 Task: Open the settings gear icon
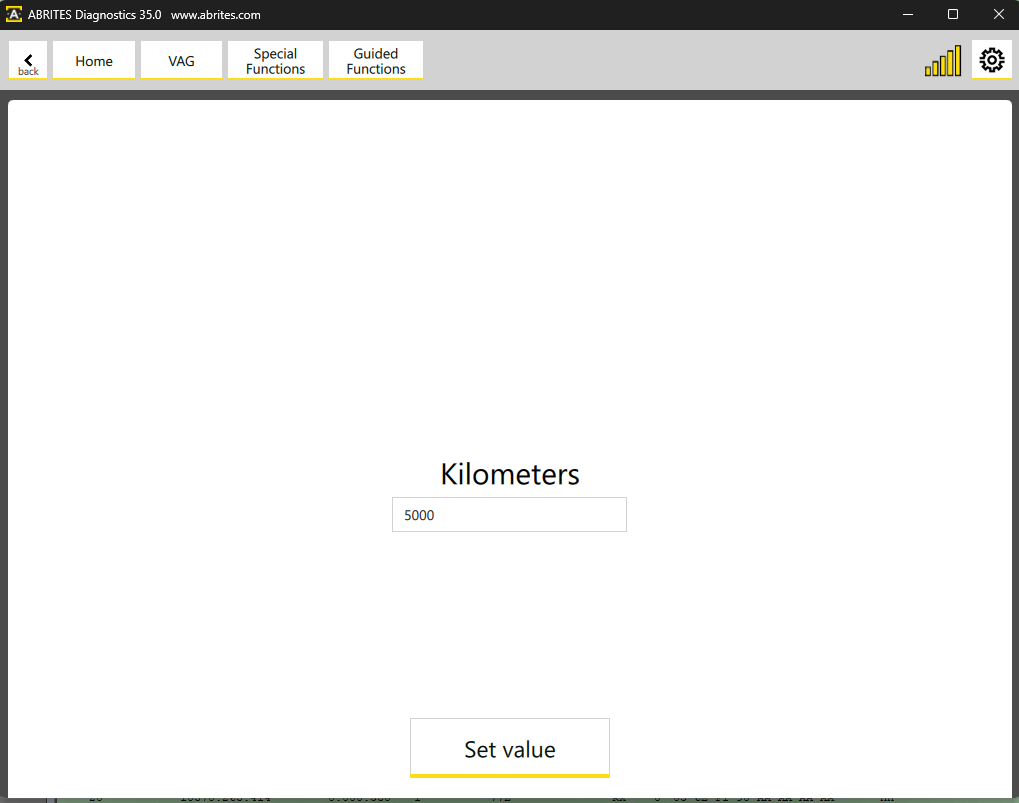click(x=992, y=60)
